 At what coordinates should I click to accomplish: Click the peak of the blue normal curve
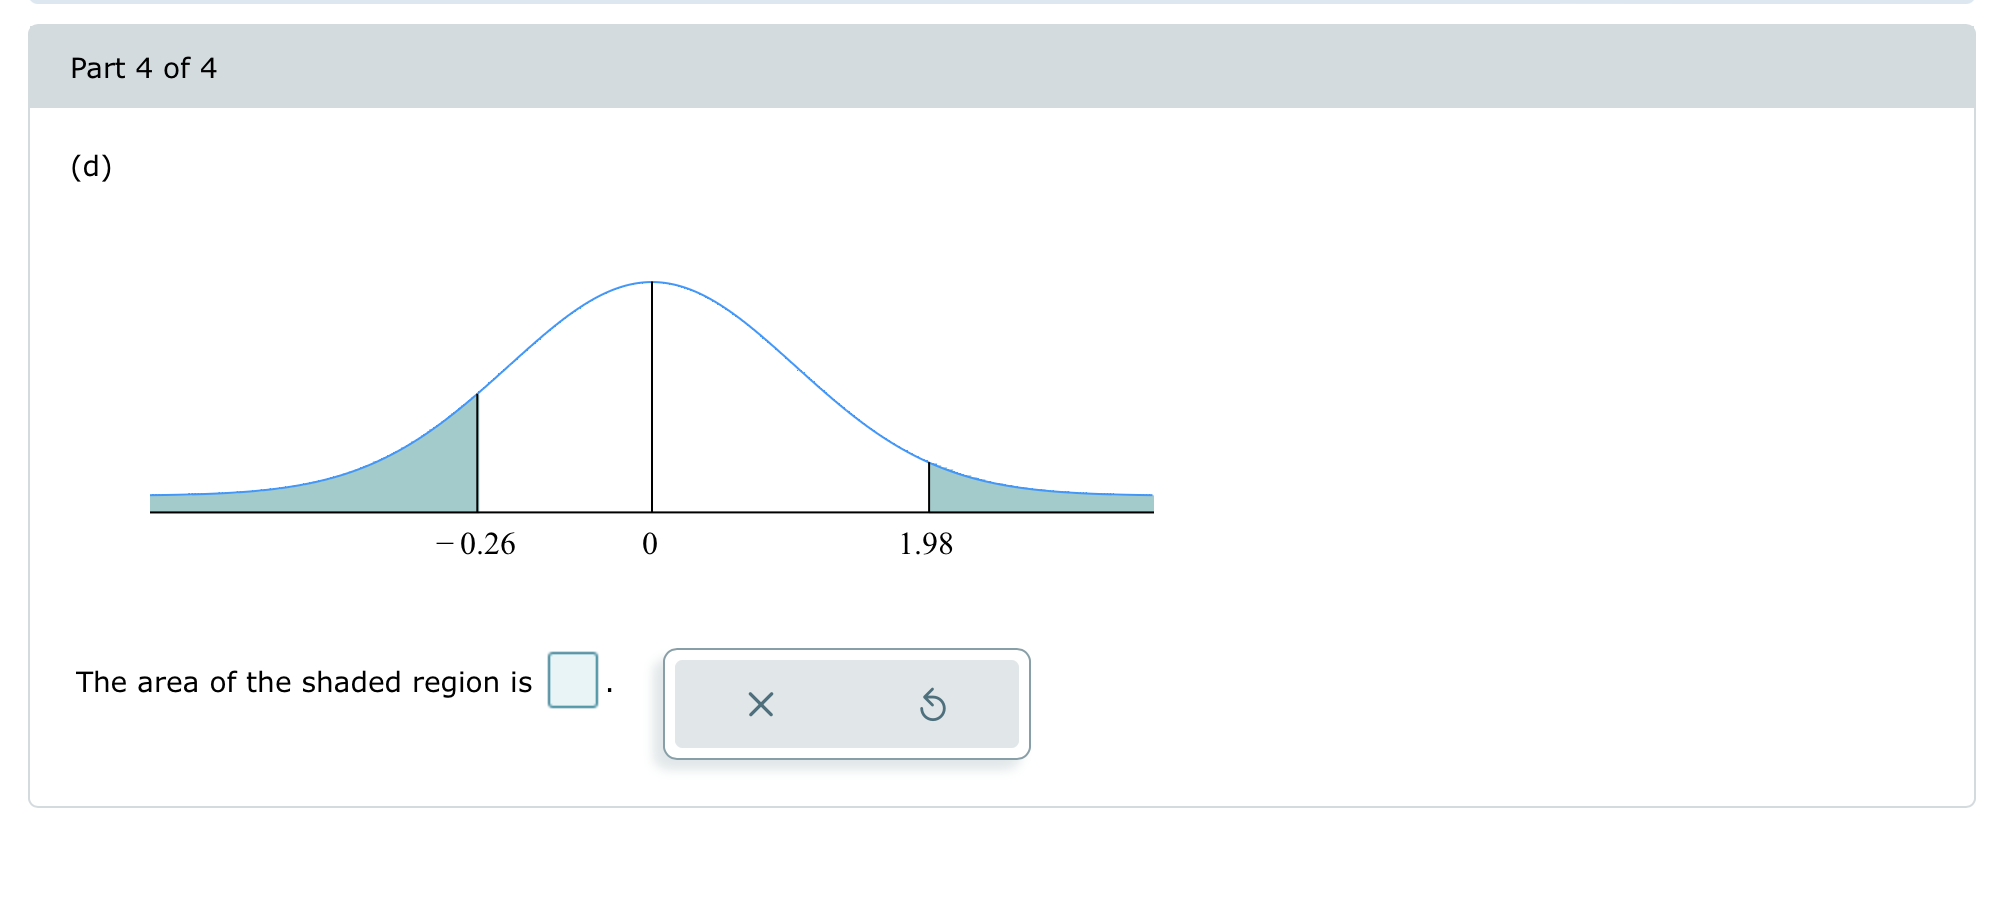652,282
